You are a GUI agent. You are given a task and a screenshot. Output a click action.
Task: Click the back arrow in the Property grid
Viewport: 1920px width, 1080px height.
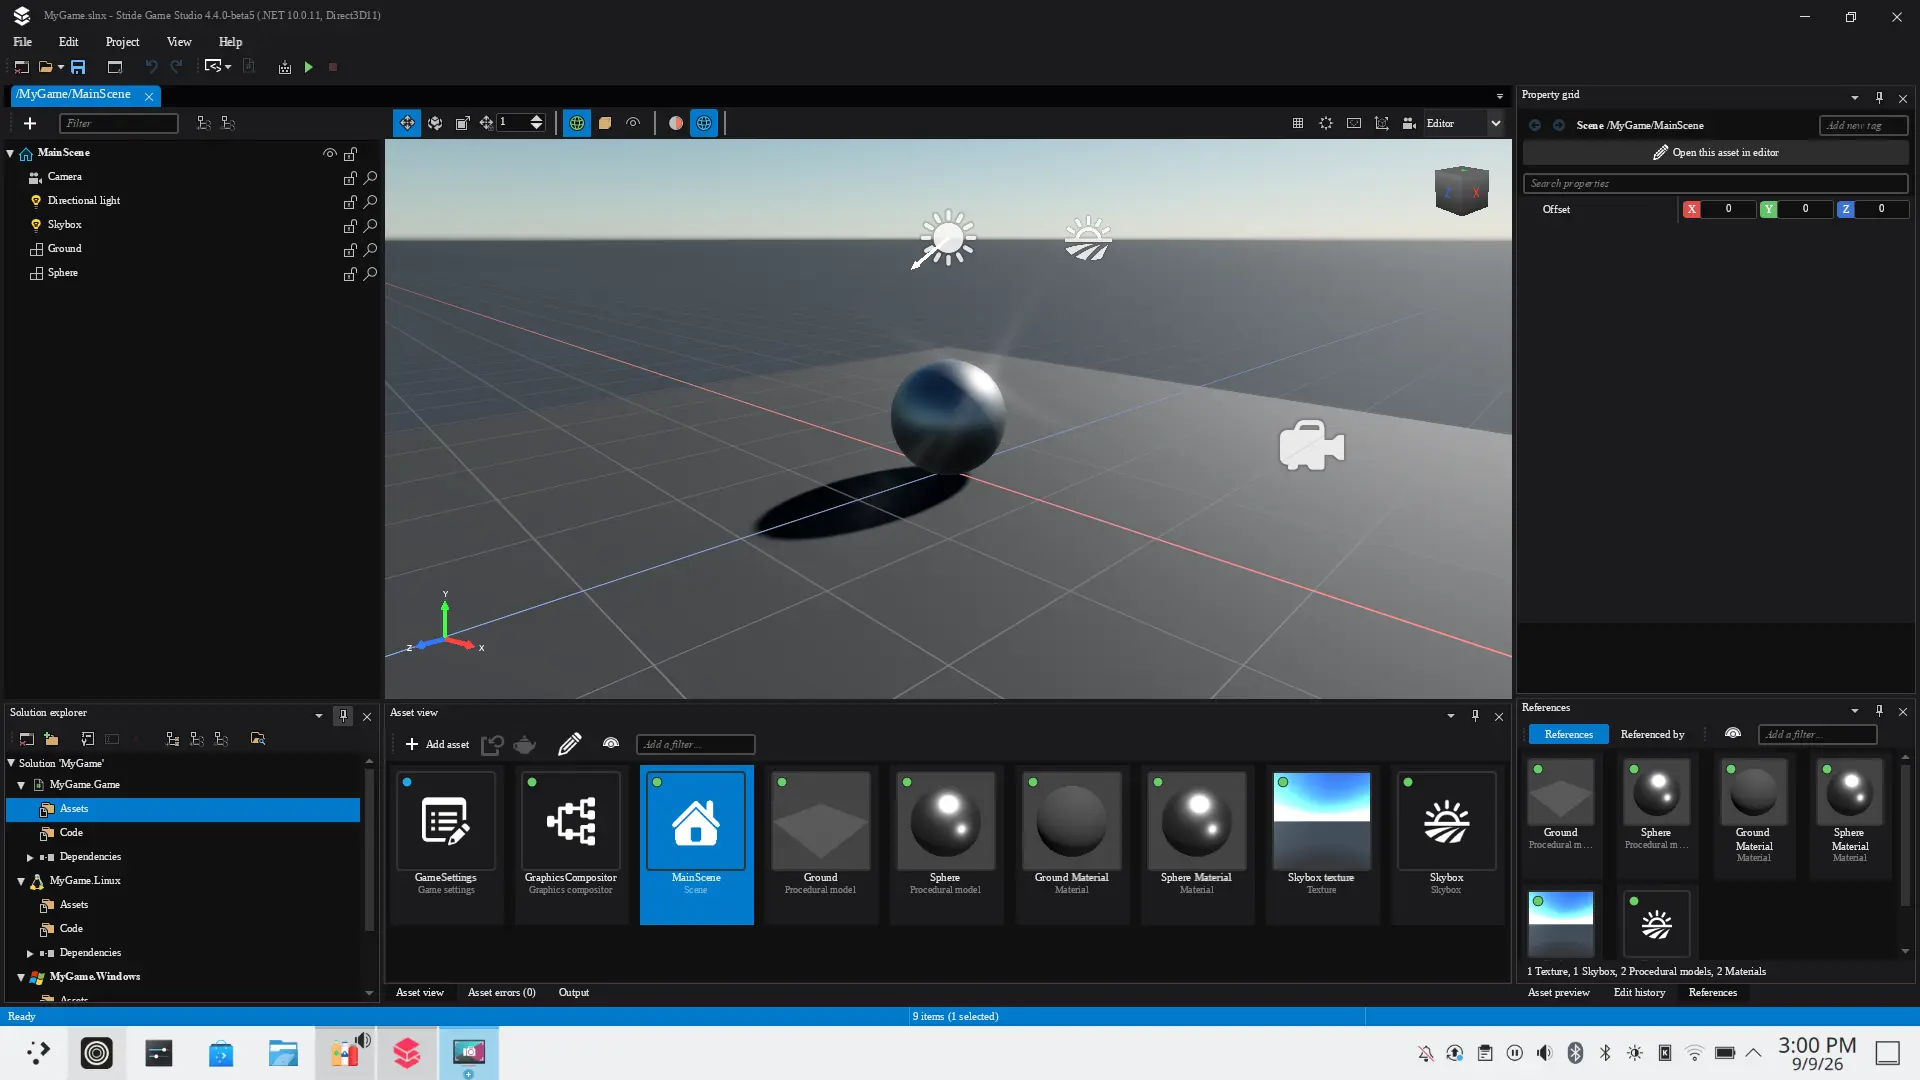[x=1535, y=125]
